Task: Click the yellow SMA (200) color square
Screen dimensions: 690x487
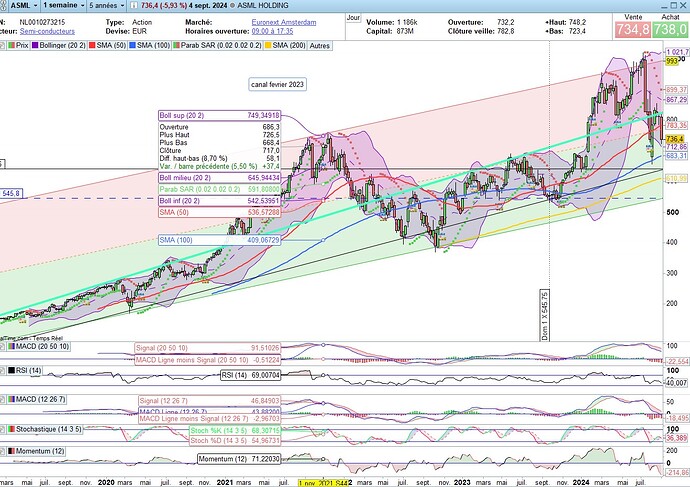Action: [x=268, y=45]
